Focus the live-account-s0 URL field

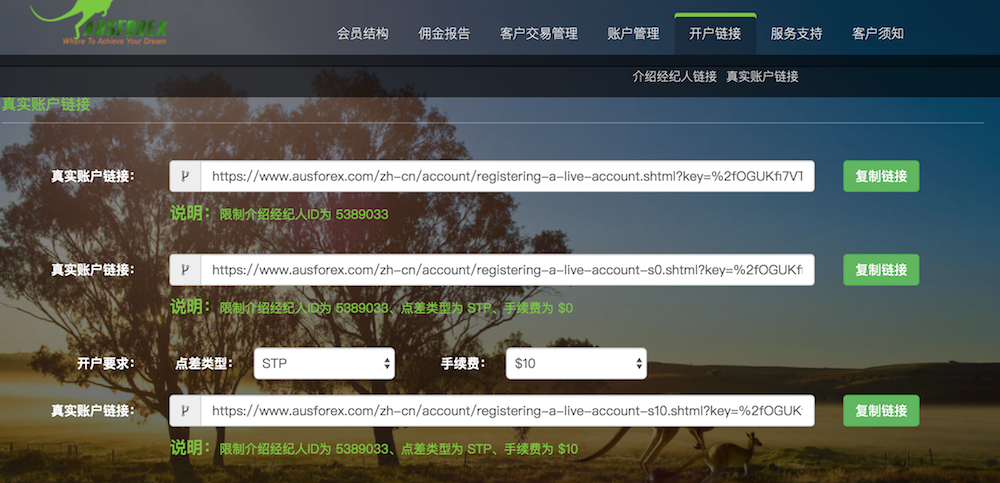pyautogui.click(x=507, y=270)
